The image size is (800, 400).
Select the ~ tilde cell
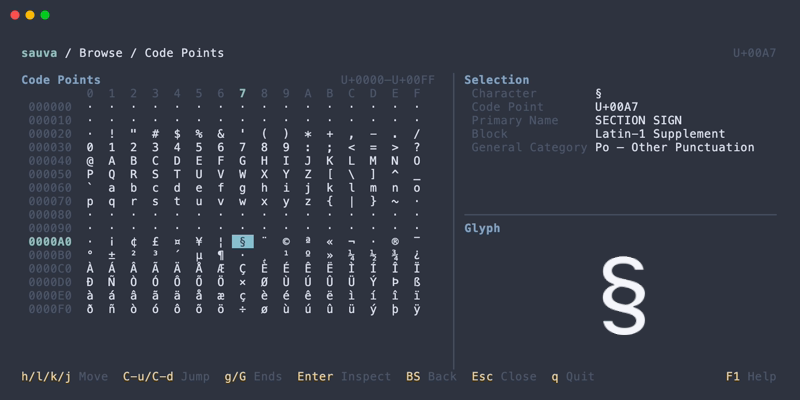(x=395, y=201)
